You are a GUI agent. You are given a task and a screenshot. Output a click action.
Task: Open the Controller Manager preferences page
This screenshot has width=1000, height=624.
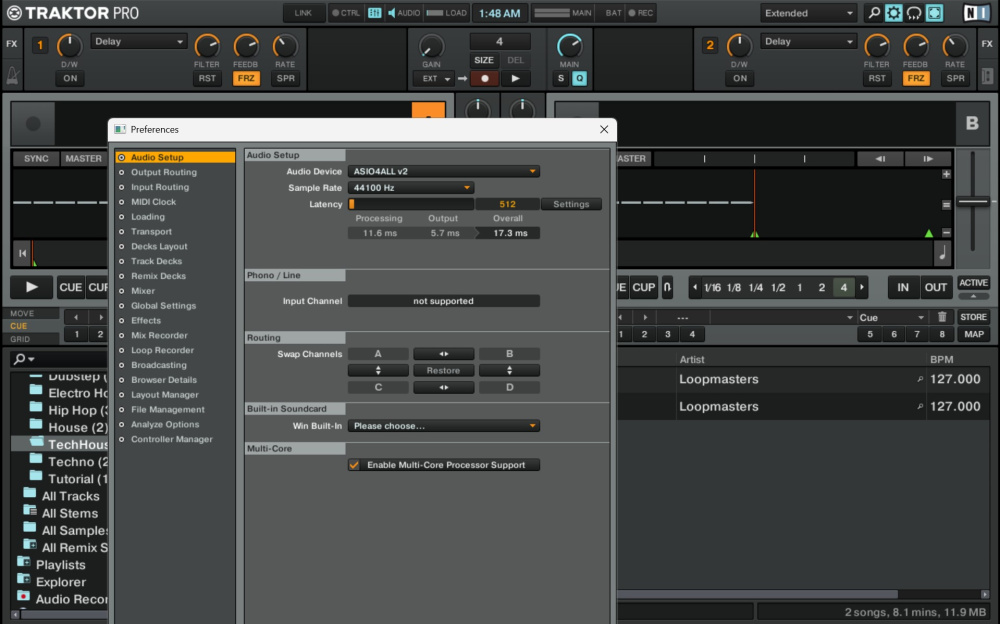(171, 439)
